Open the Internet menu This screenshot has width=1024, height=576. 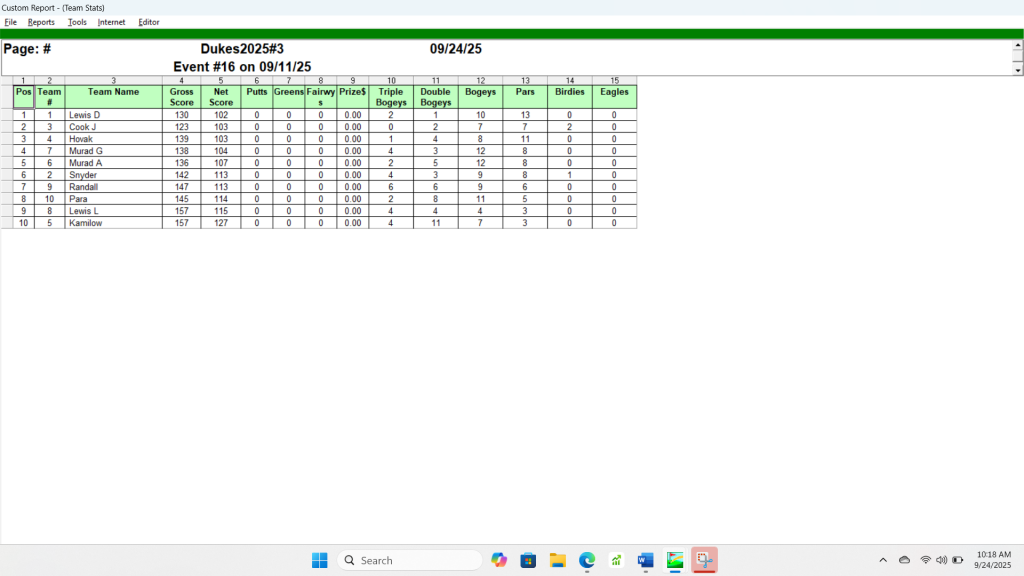112,22
